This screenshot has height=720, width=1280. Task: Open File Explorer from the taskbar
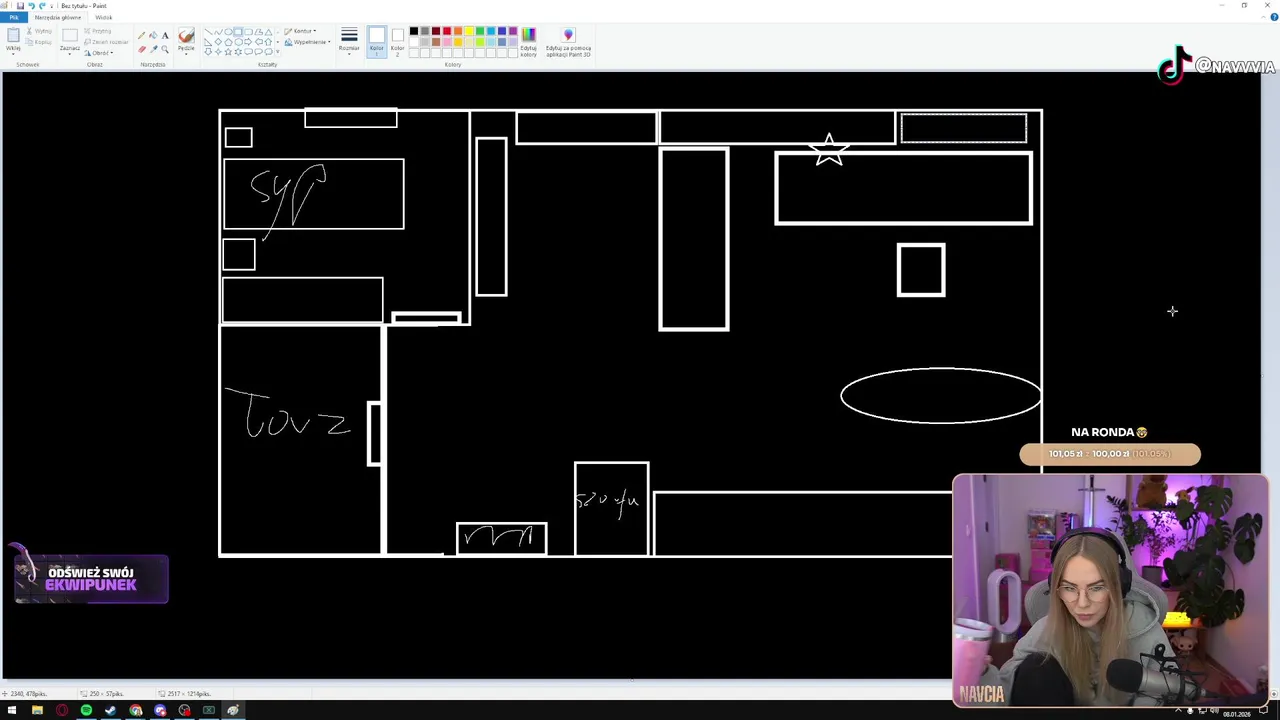click(x=37, y=710)
